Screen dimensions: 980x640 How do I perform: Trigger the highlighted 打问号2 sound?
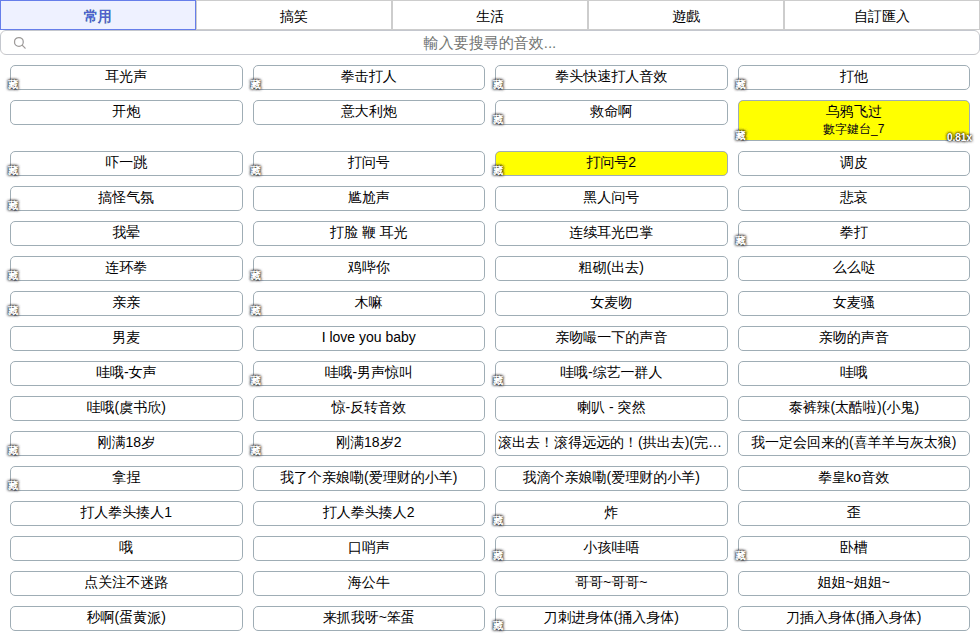click(611, 164)
